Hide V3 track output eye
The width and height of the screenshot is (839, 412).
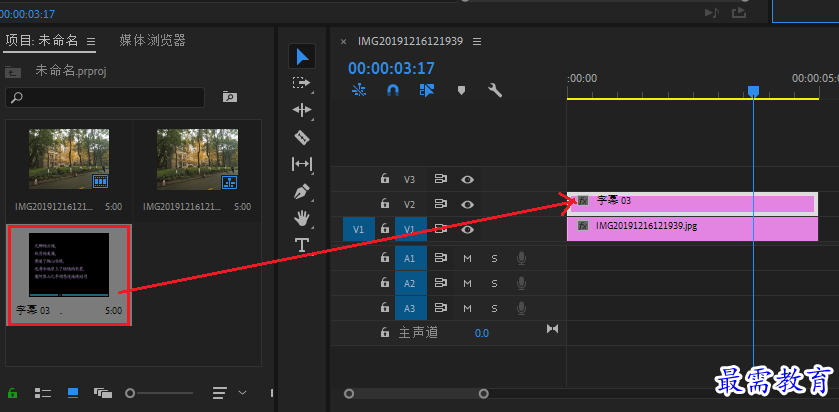[x=468, y=179]
